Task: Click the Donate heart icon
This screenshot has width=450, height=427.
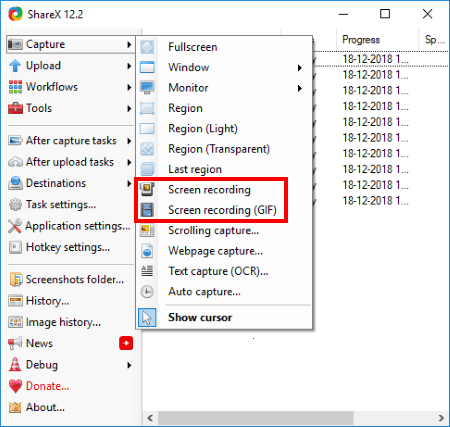Action: coord(15,386)
